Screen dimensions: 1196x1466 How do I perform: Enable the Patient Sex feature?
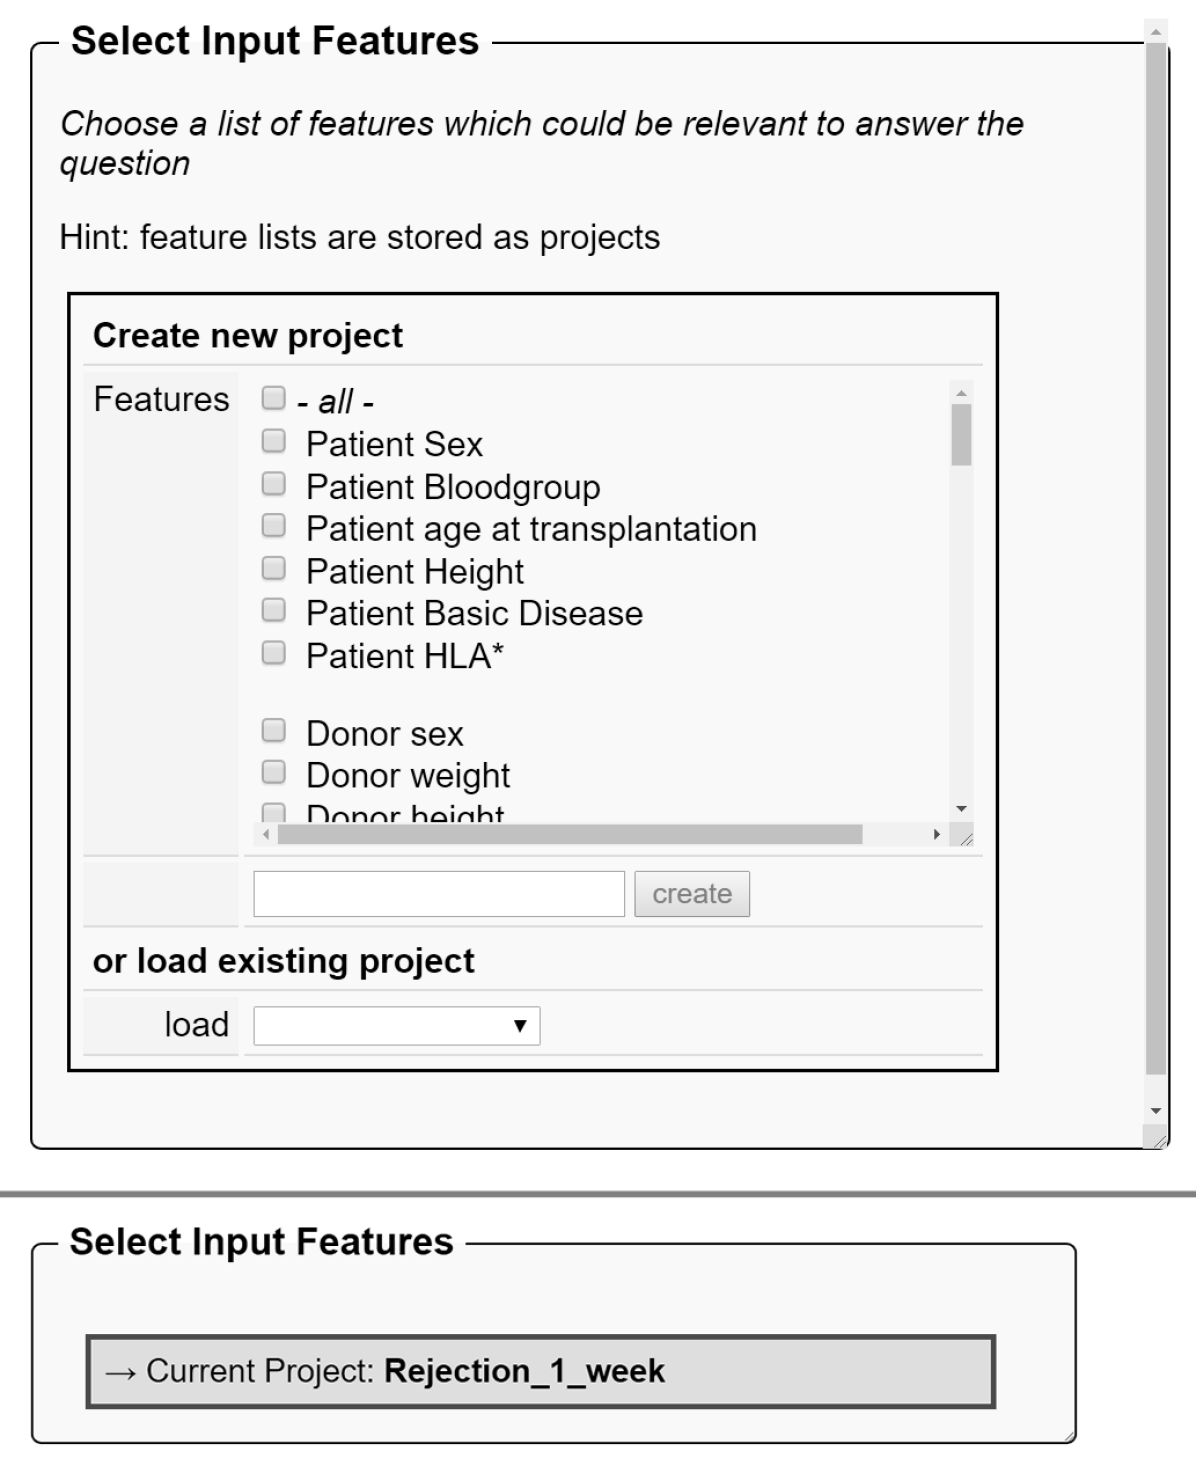click(273, 441)
